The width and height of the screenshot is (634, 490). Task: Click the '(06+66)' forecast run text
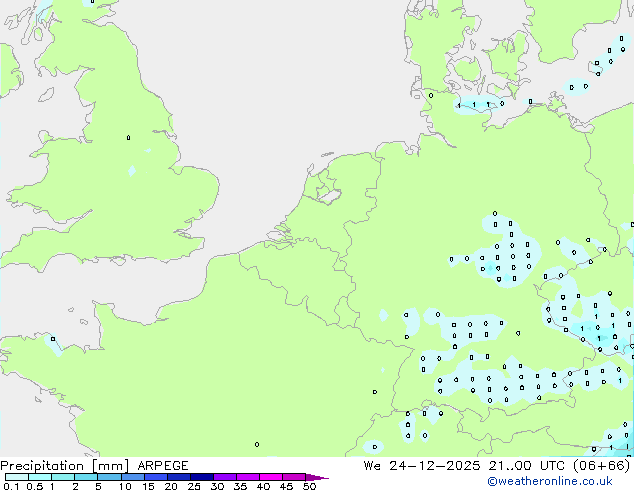[601, 466]
